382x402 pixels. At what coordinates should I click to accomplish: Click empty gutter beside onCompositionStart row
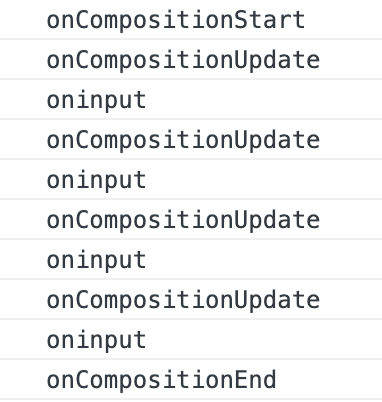(x=22, y=20)
